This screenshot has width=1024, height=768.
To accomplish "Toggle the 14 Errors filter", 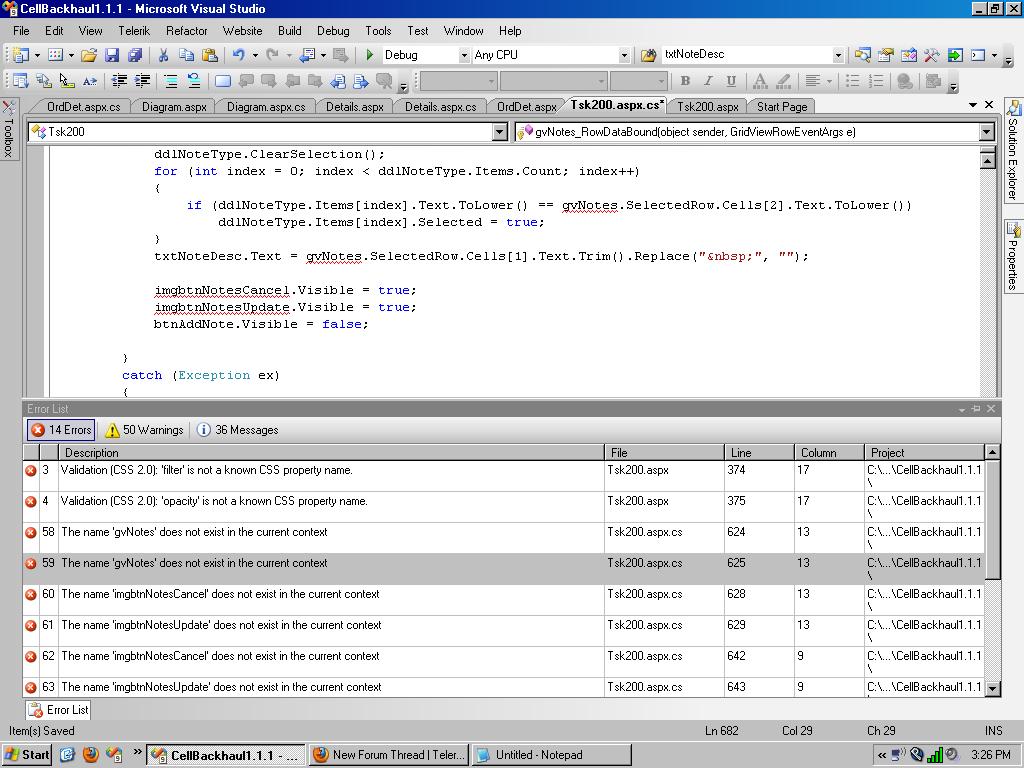I will click(x=61, y=430).
